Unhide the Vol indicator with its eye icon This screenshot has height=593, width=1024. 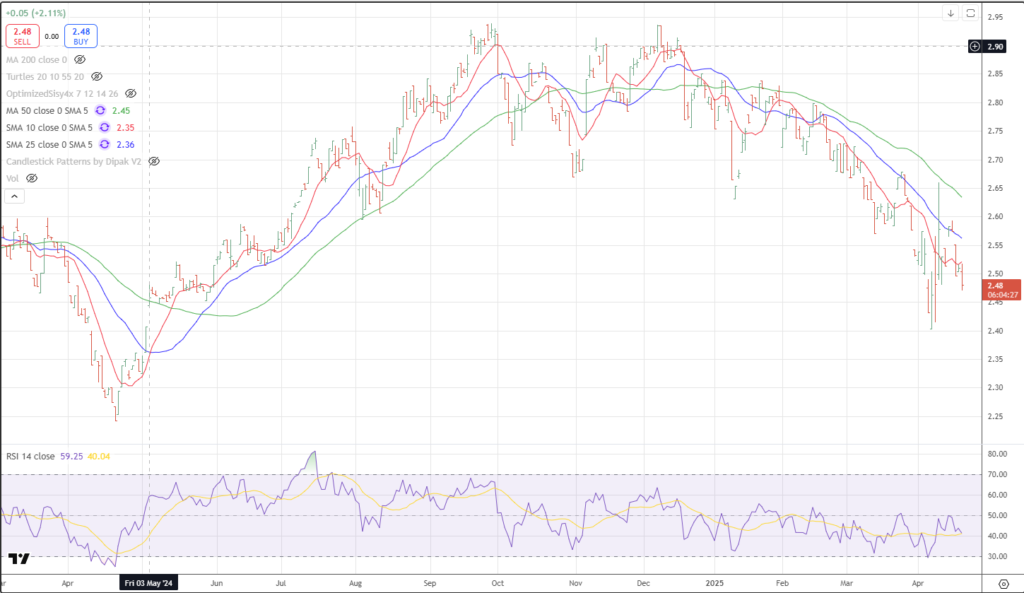[x=31, y=178]
